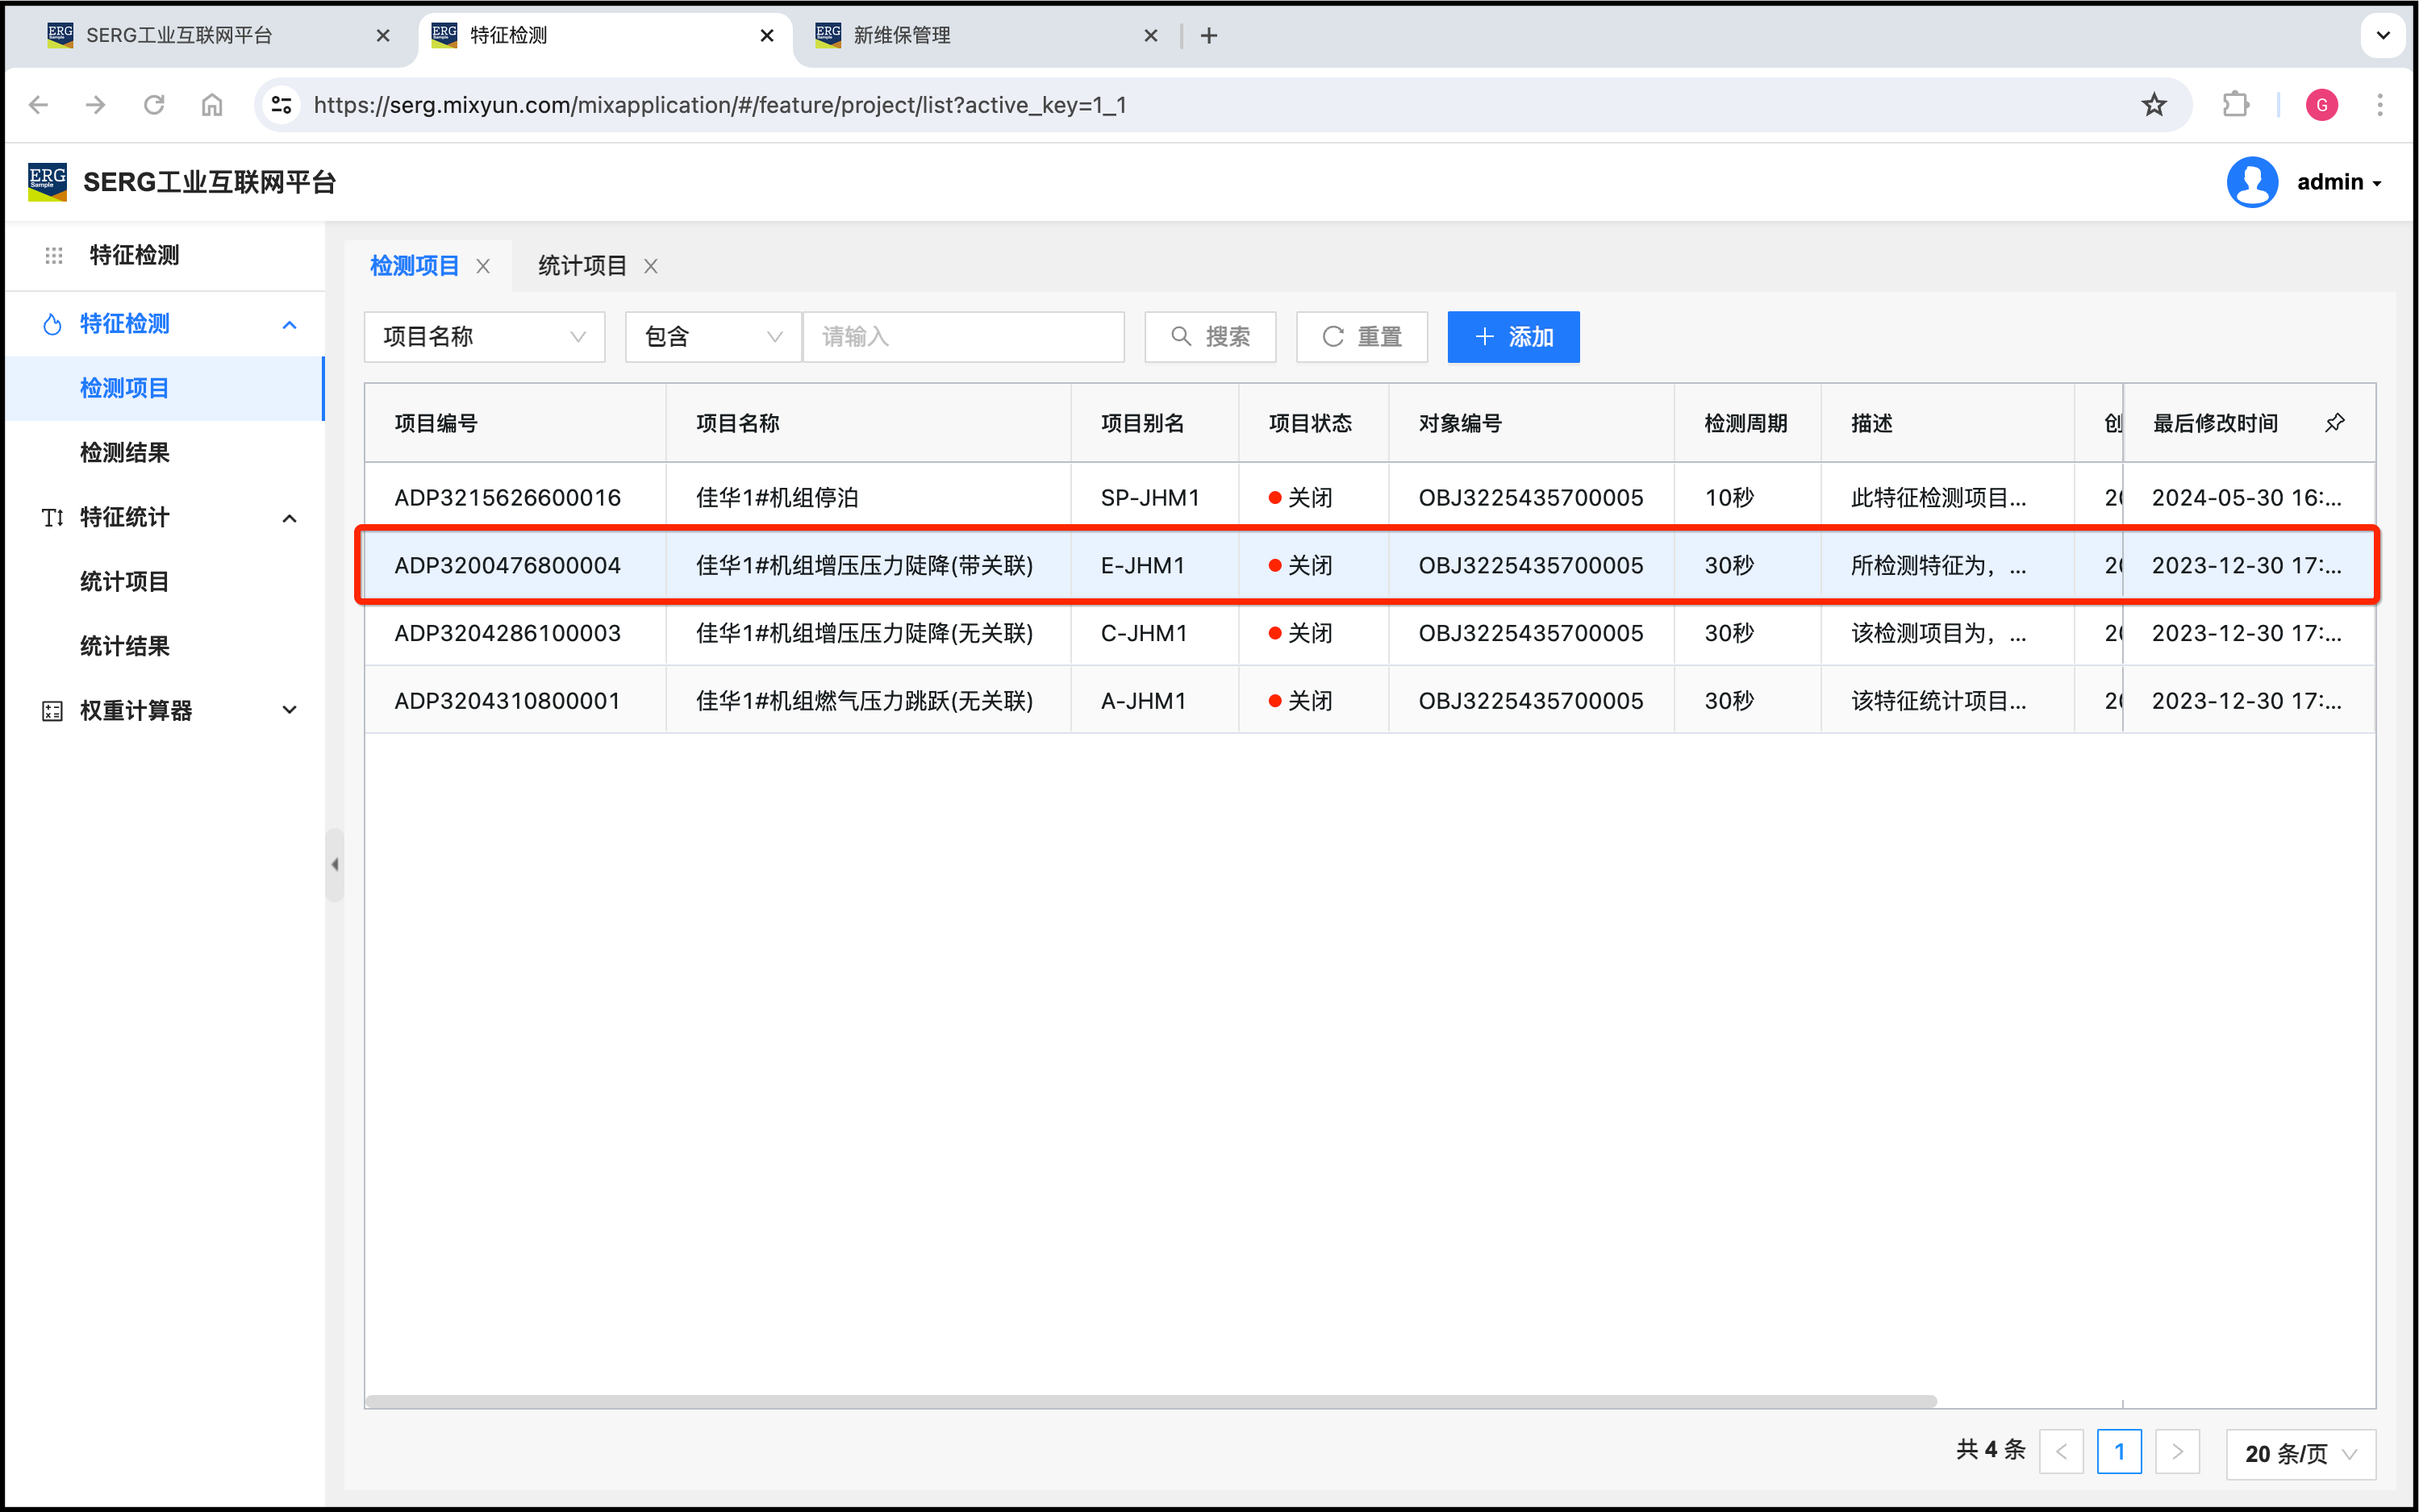This screenshot has width=2419, height=1512.
Task: Click the 重置 button
Action: pyautogui.click(x=1361, y=337)
